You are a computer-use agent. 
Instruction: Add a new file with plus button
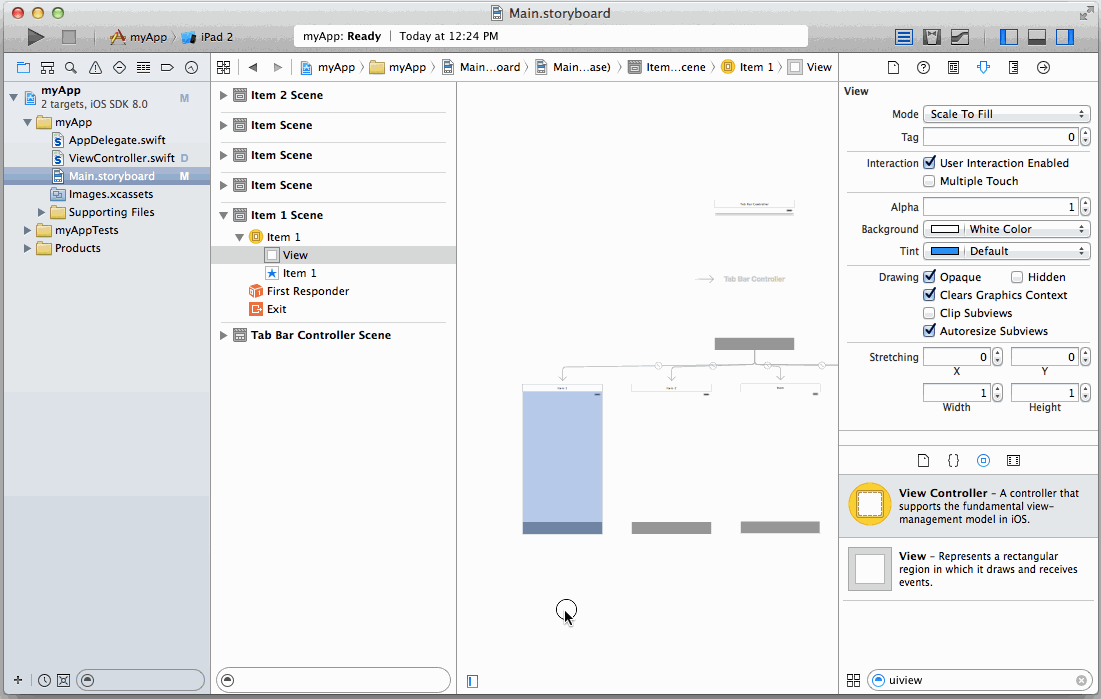(x=18, y=680)
